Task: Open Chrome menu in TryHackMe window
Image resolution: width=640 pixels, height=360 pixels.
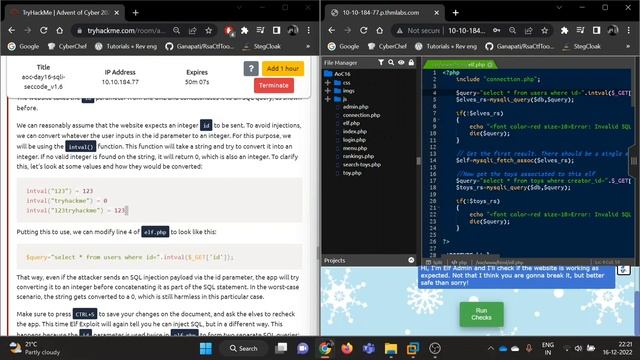Action: (x=309, y=31)
